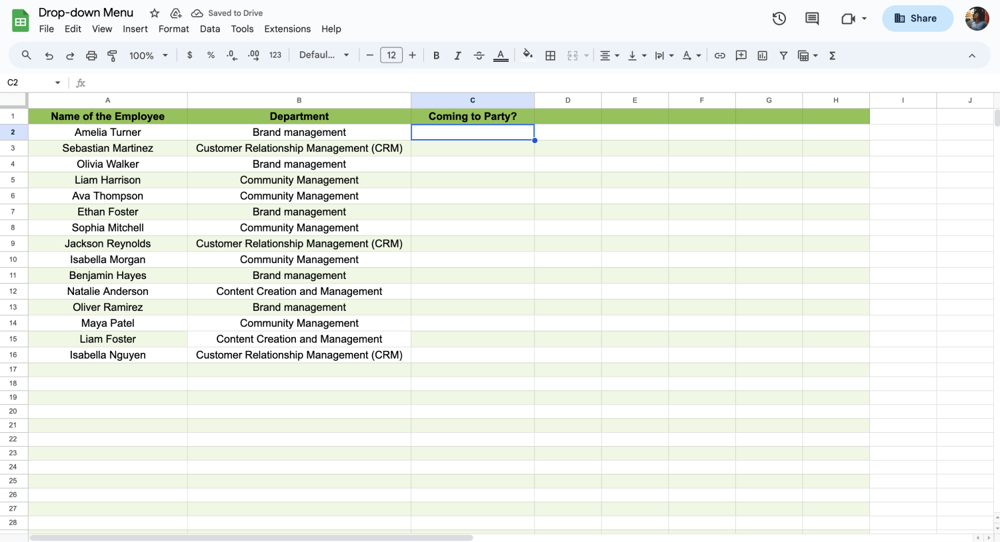The height and width of the screenshot is (542, 1000).
Task: Format as percent icon
Action: [x=210, y=55]
